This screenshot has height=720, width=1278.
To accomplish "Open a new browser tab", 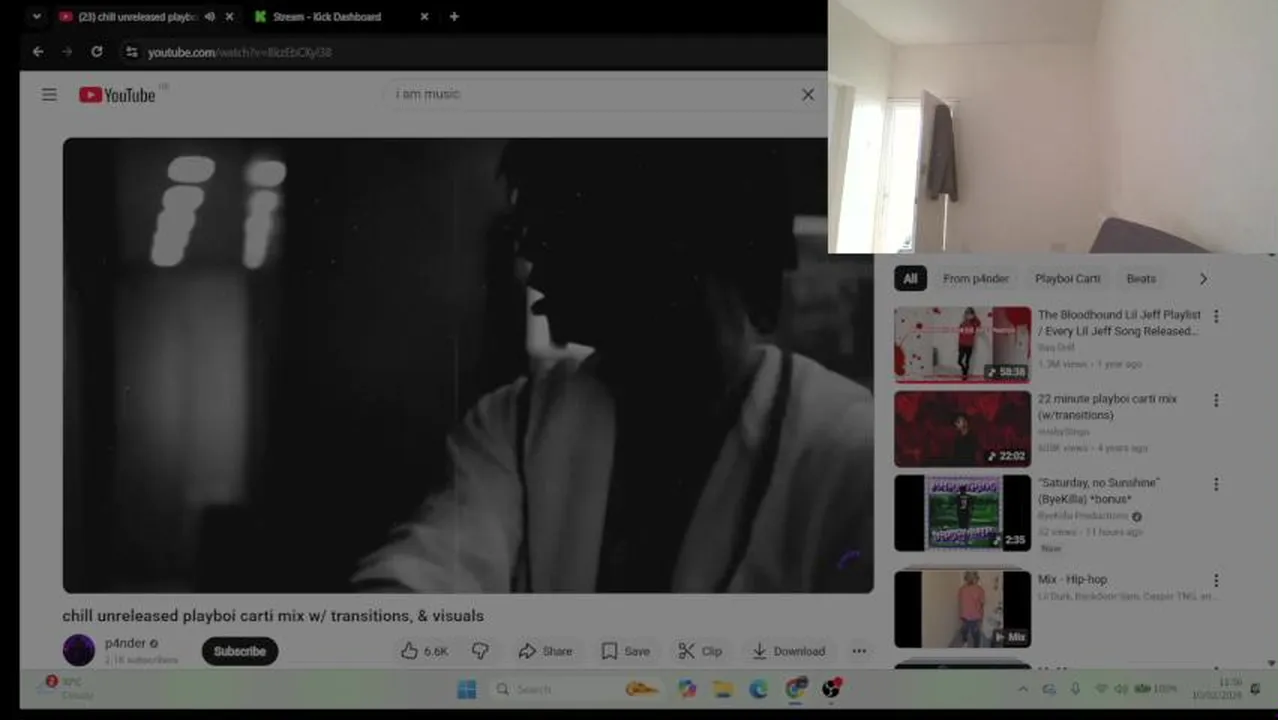I will [454, 17].
